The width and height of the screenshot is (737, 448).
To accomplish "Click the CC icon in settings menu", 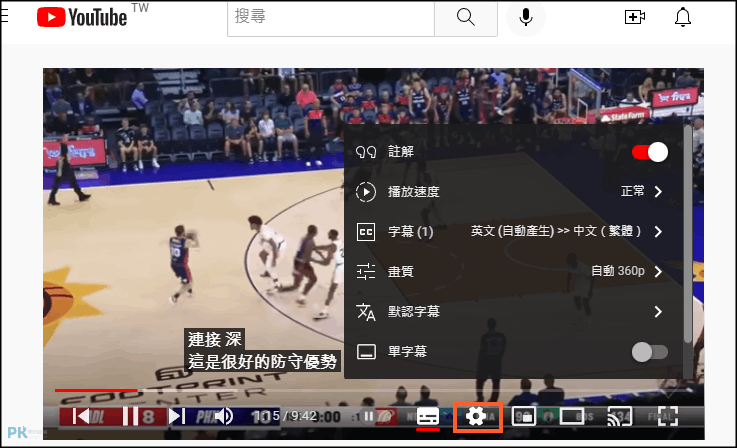I will [x=366, y=232].
